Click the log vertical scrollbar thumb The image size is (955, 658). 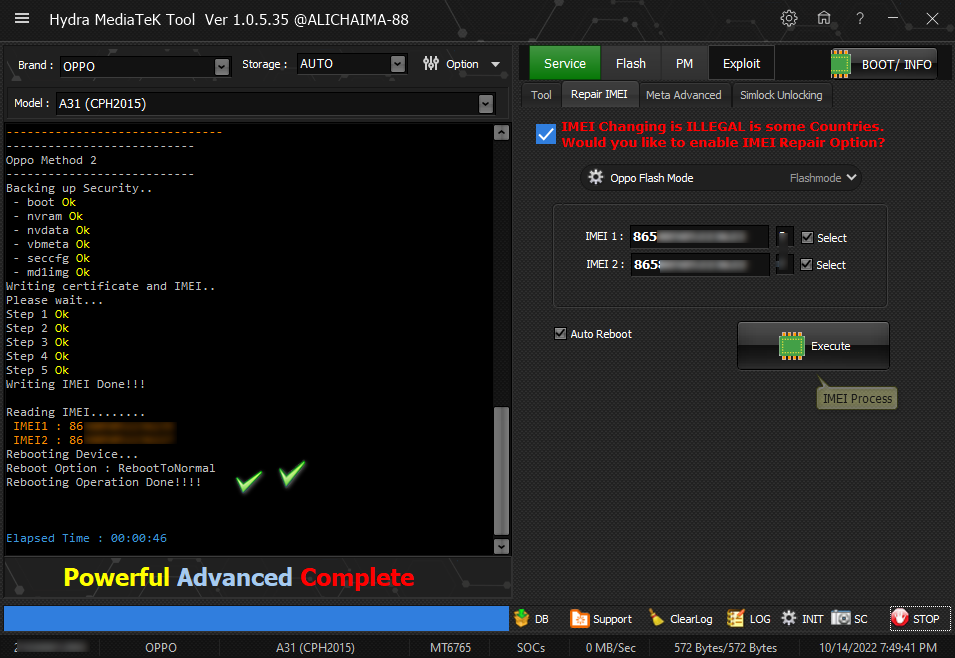tap(501, 470)
